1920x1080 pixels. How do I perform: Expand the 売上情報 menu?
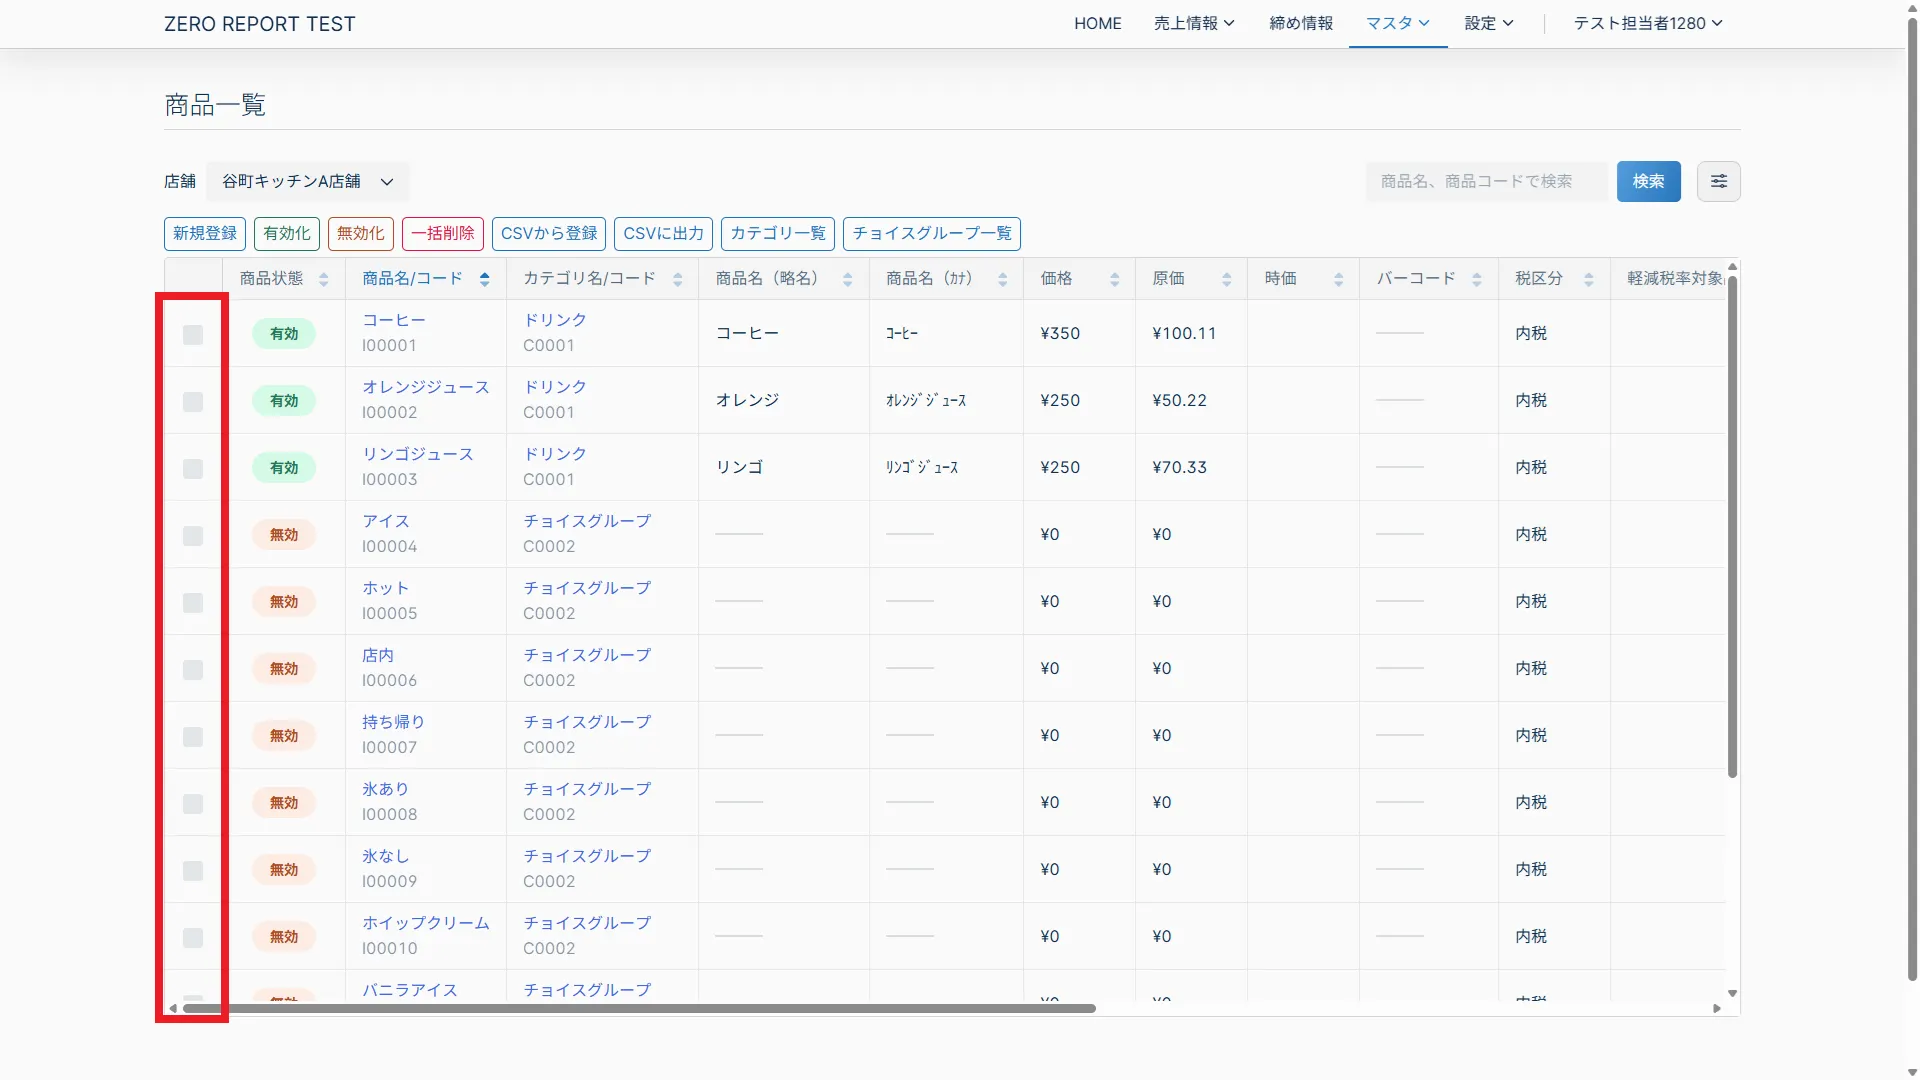[x=1194, y=23]
